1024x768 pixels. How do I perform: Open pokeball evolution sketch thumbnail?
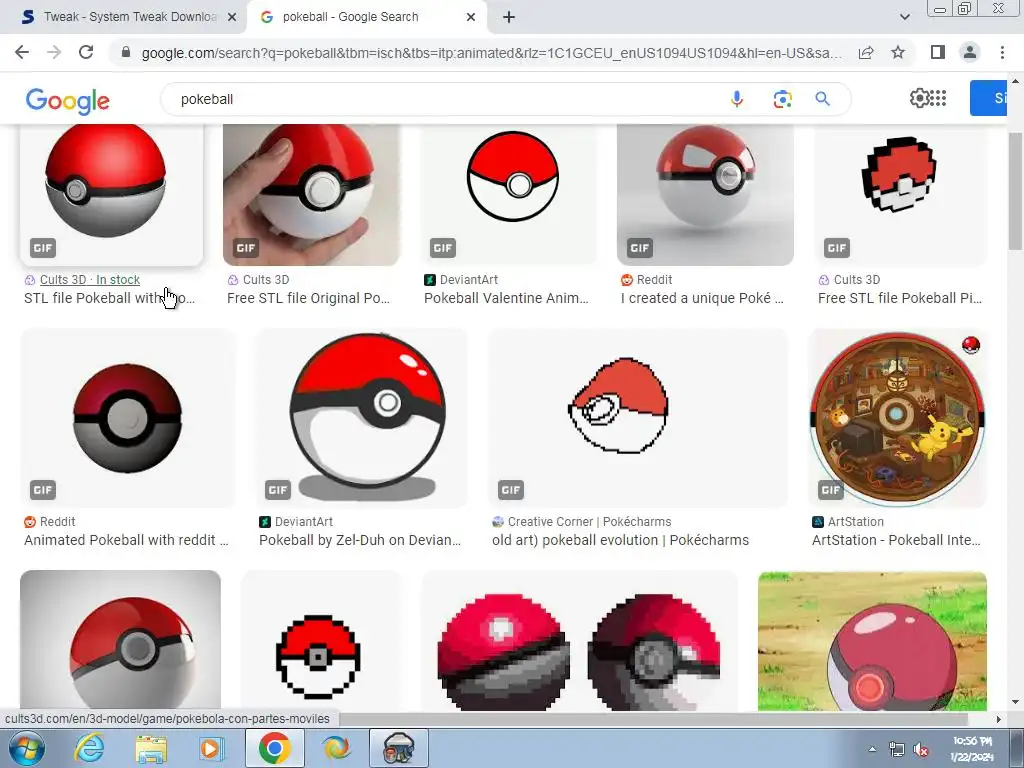(638, 418)
